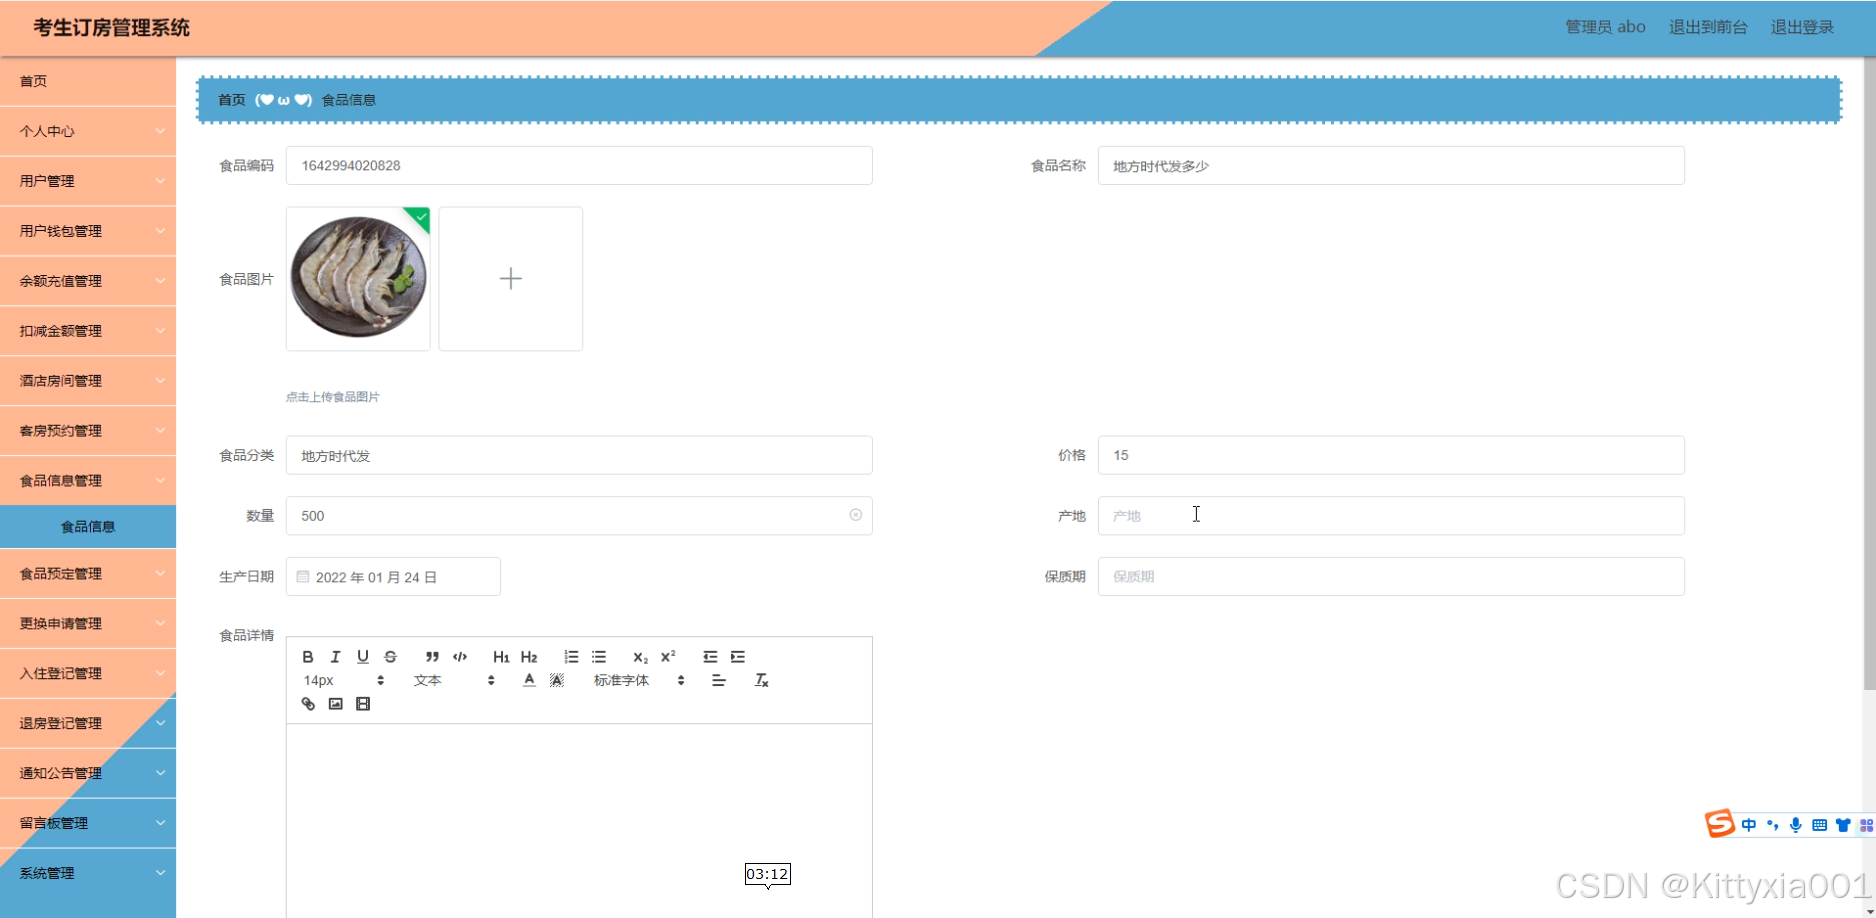
Task: Toggle bold formatting
Action: pos(308,657)
